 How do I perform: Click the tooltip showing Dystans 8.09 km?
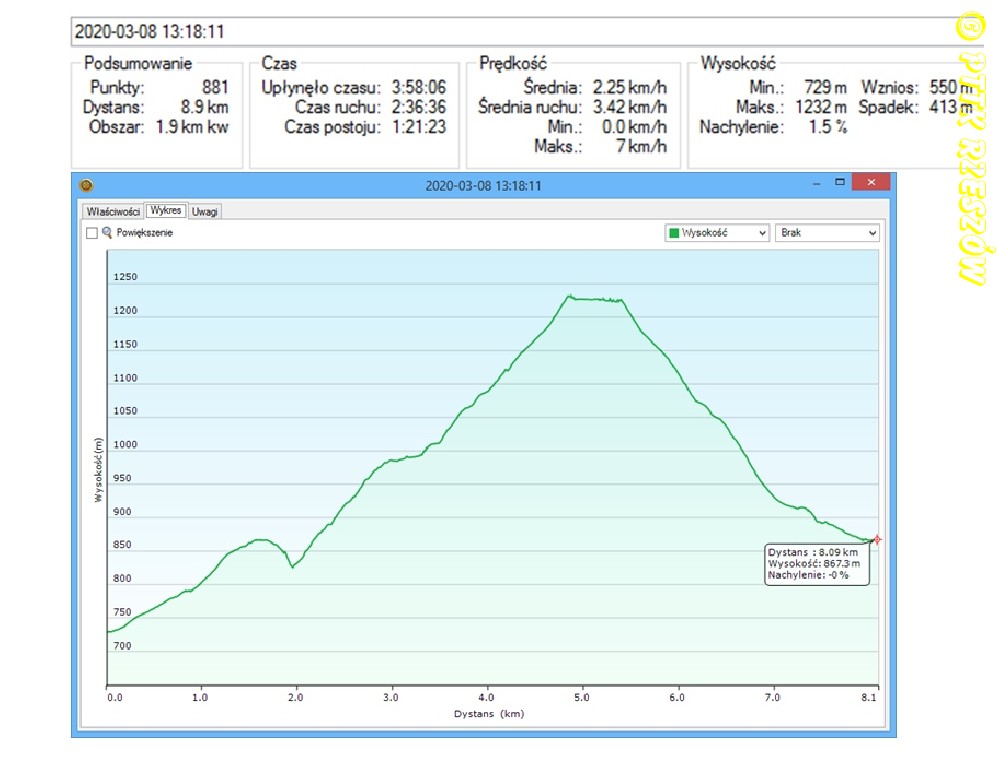tap(814, 564)
